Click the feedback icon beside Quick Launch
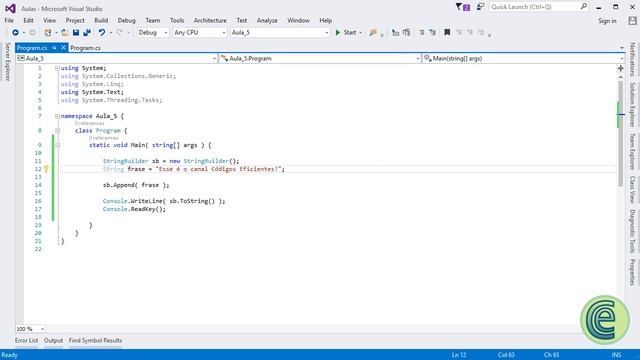The height and width of the screenshot is (360, 640). pos(480,7)
